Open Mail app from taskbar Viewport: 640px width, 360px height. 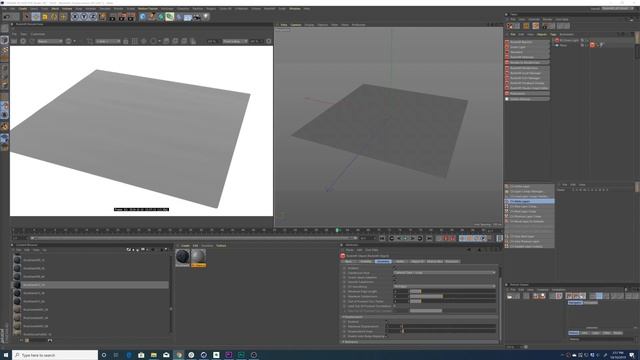point(166,355)
